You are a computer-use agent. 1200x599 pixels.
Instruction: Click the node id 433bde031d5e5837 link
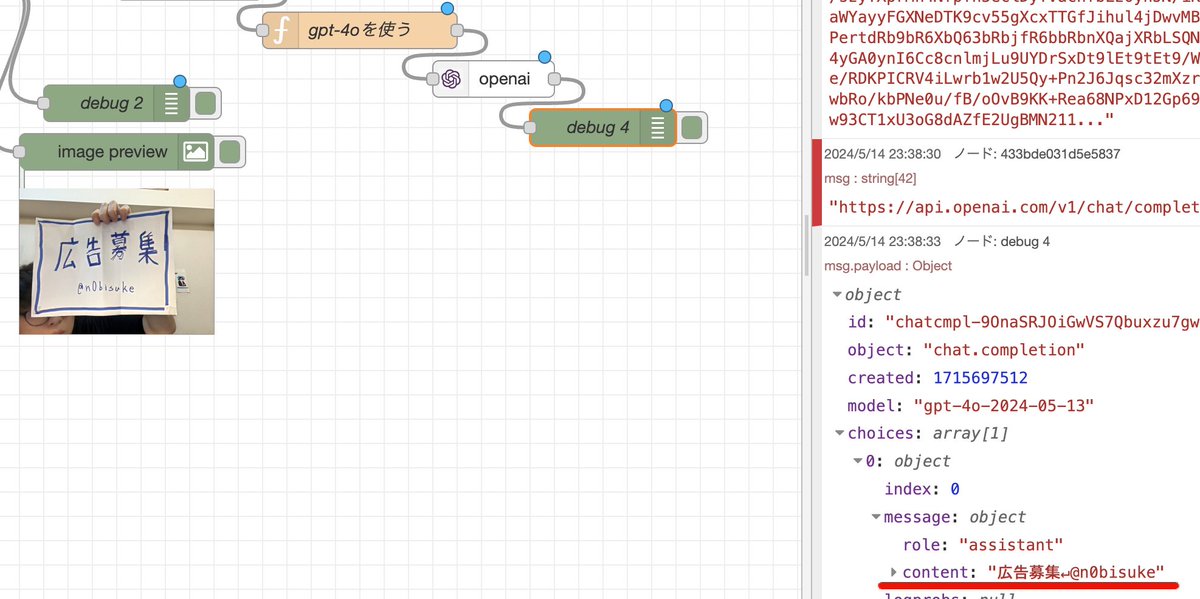coord(1058,154)
